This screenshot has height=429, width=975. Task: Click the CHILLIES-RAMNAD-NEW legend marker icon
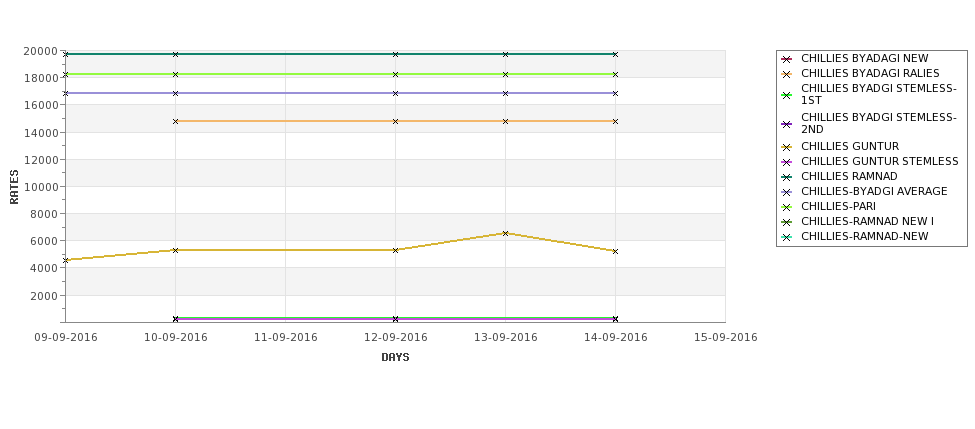(787, 237)
